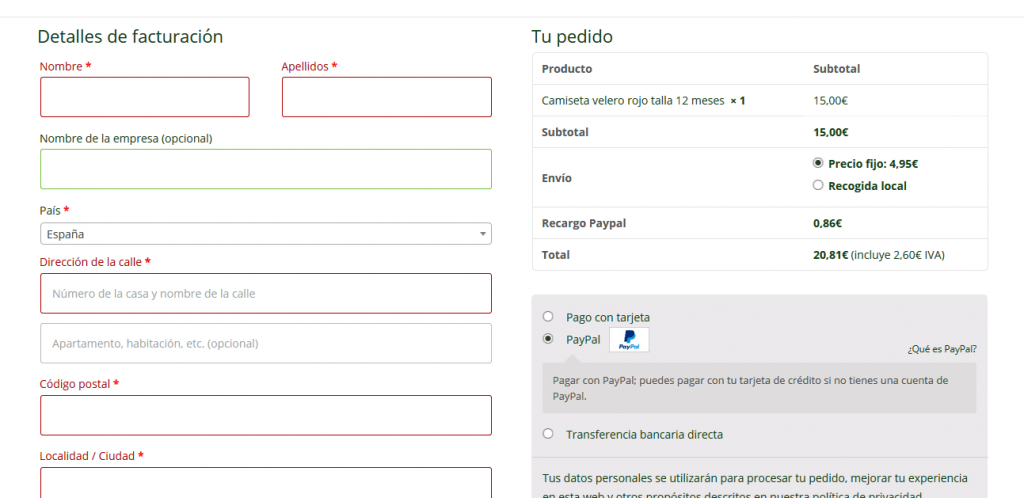Choose Pago con tarjeta payment method
The height and width of the screenshot is (498, 1024).
pos(548,317)
